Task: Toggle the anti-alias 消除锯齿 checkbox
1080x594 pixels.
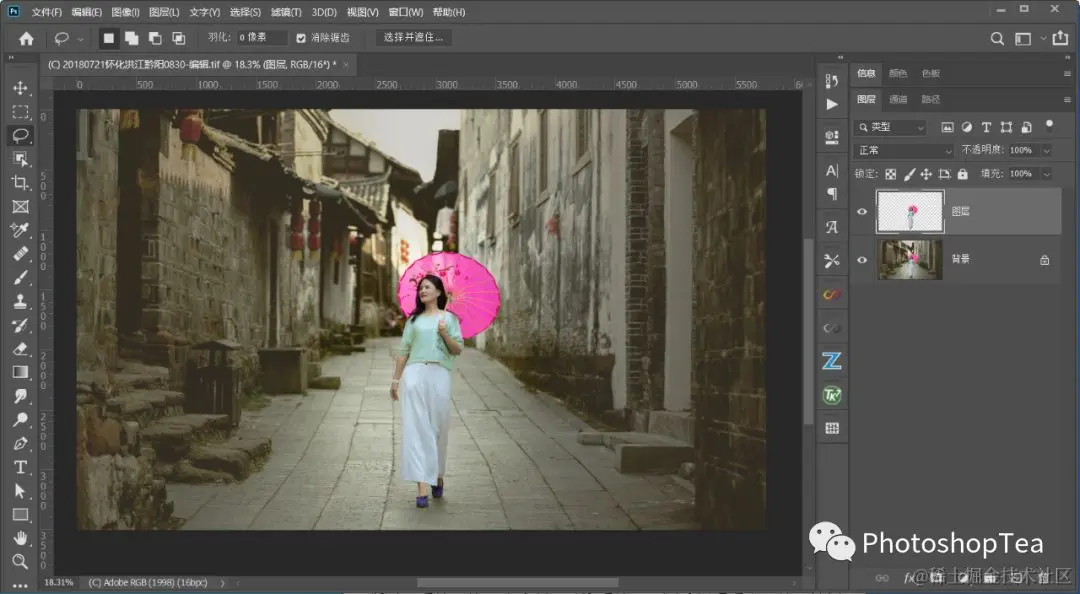Action: (x=301, y=38)
